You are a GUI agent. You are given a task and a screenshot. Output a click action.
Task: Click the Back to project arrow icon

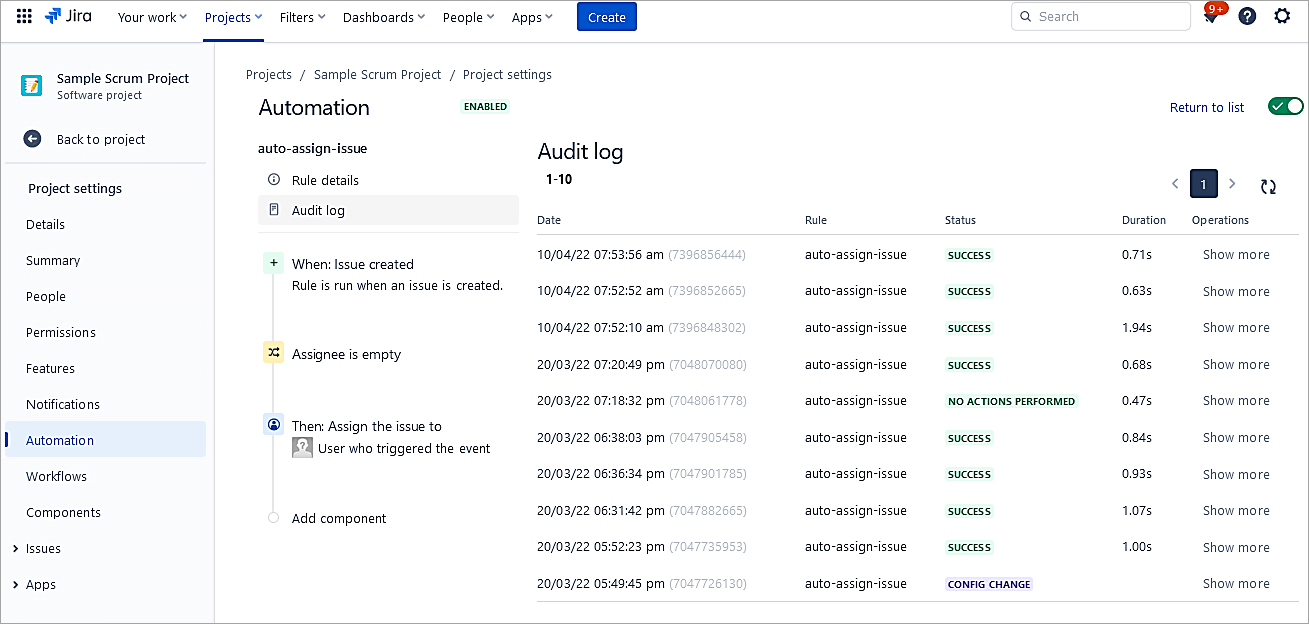[x=32, y=139]
